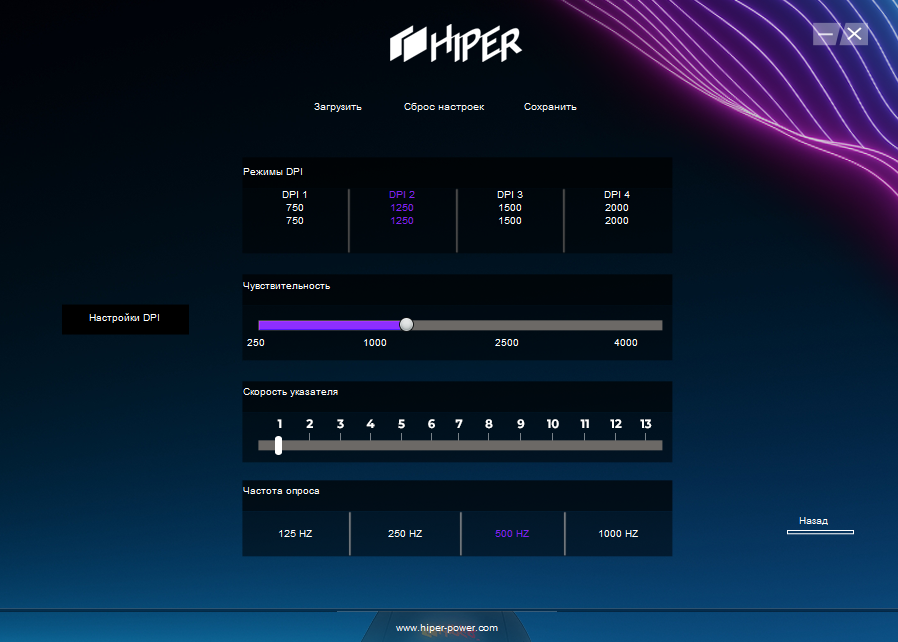Click the 4000 mark on the sensitivity slider
The image size is (898, 642).
[x=625, y=342]
